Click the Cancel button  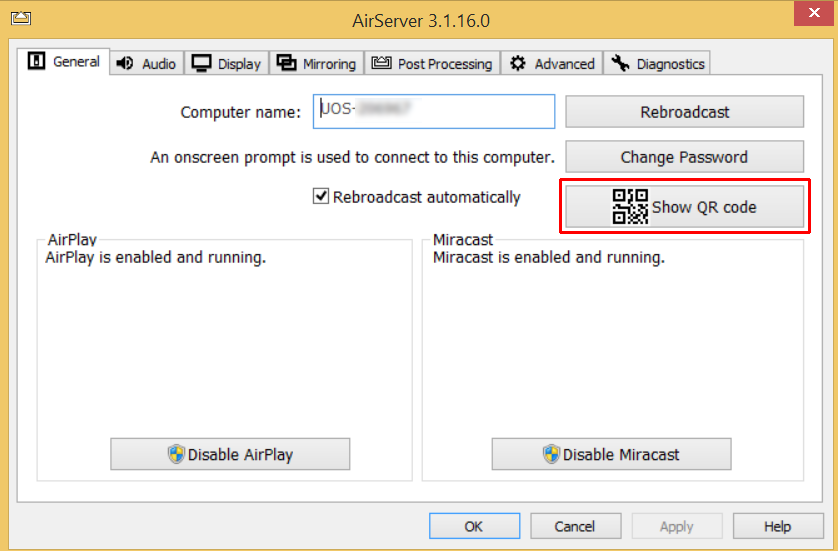click(x=574, y=526)
